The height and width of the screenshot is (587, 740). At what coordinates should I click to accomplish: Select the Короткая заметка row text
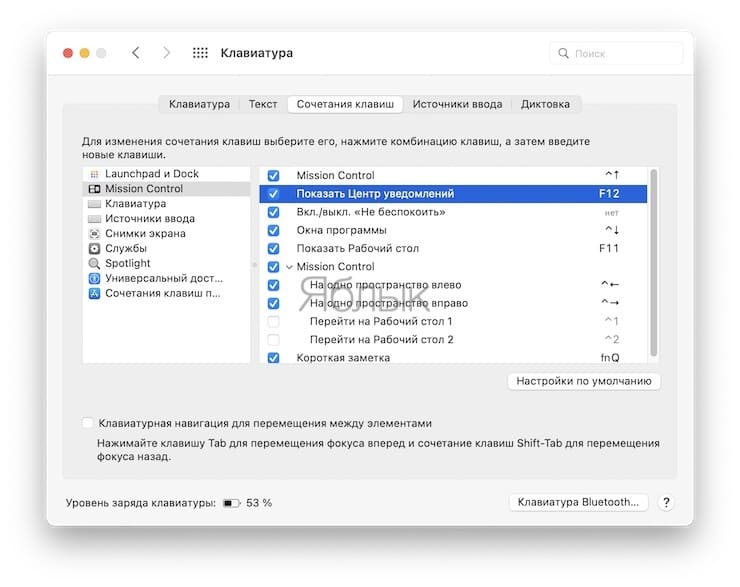point(343,358)
